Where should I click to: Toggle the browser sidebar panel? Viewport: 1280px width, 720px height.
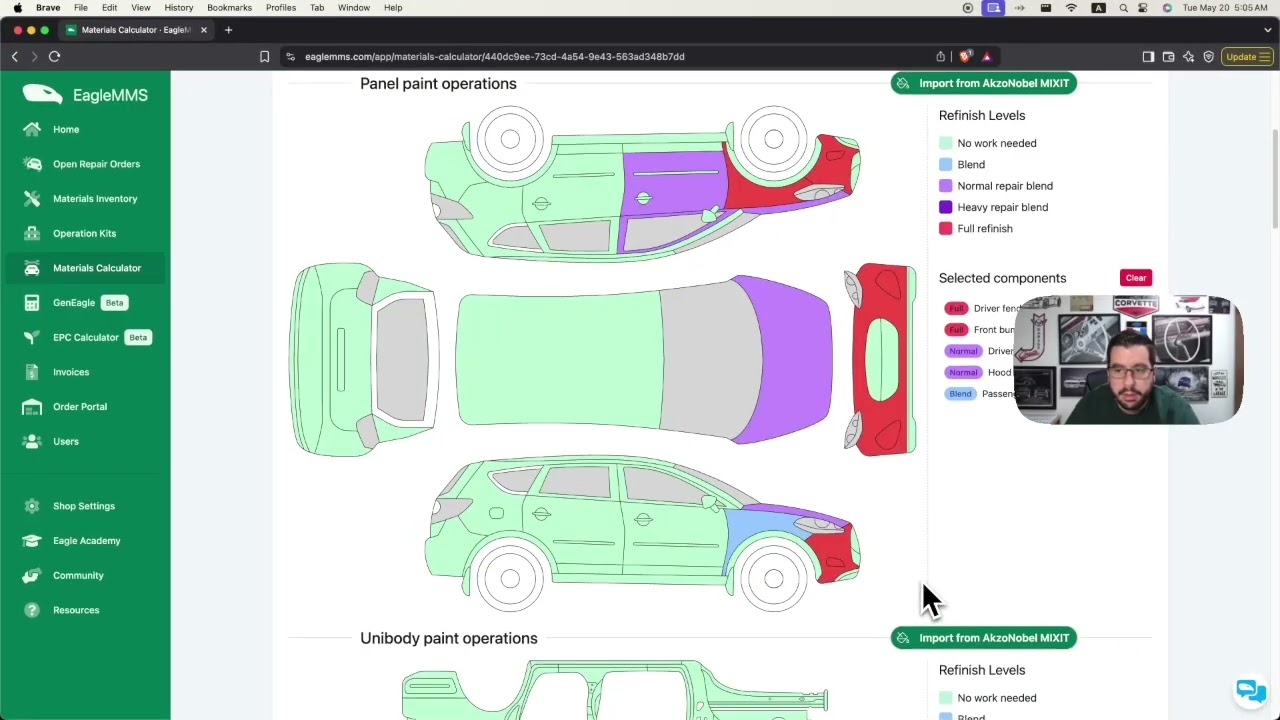[1148, 57]
